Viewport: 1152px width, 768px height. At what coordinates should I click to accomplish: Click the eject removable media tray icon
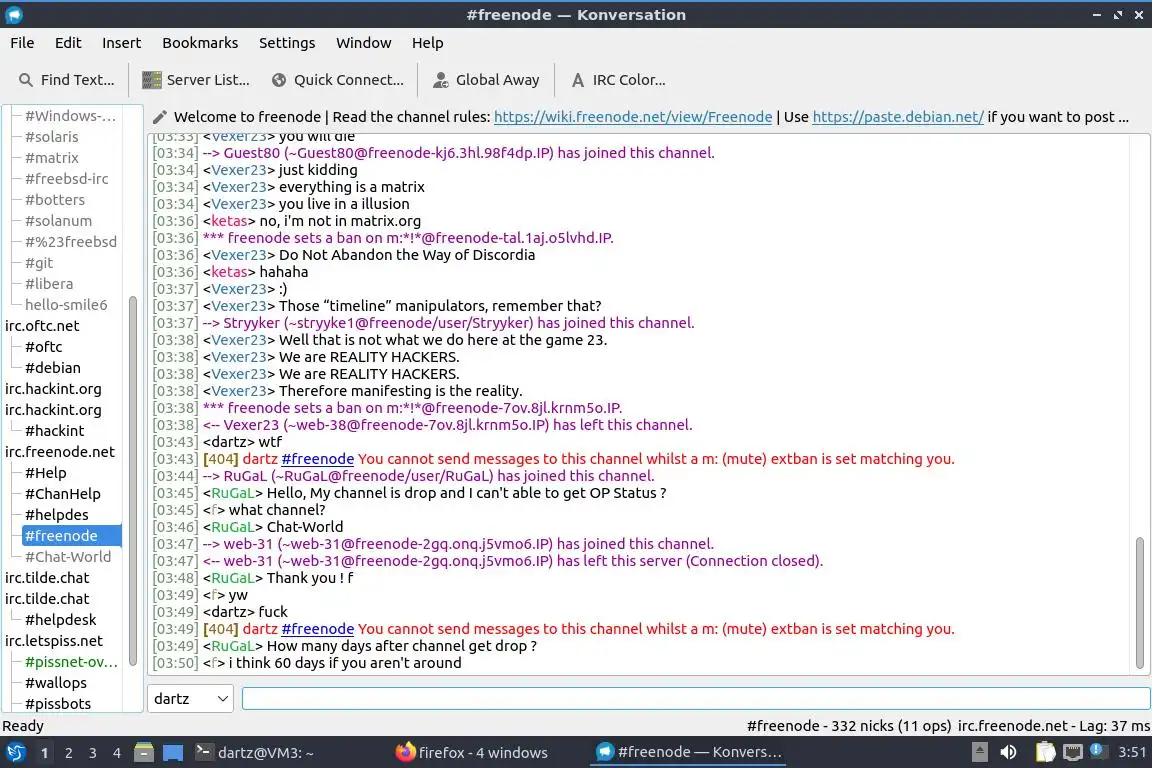pos(979,752)
